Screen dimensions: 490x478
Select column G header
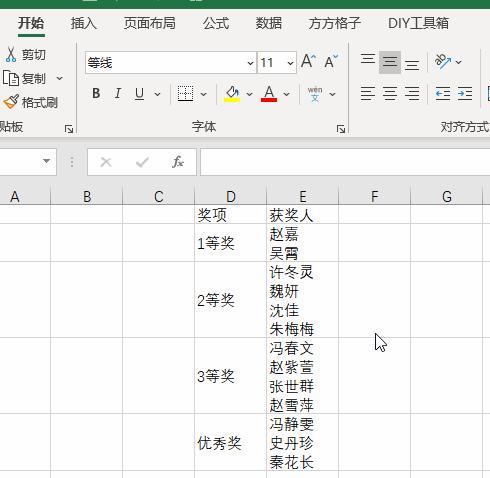click(x=447, y=197)
